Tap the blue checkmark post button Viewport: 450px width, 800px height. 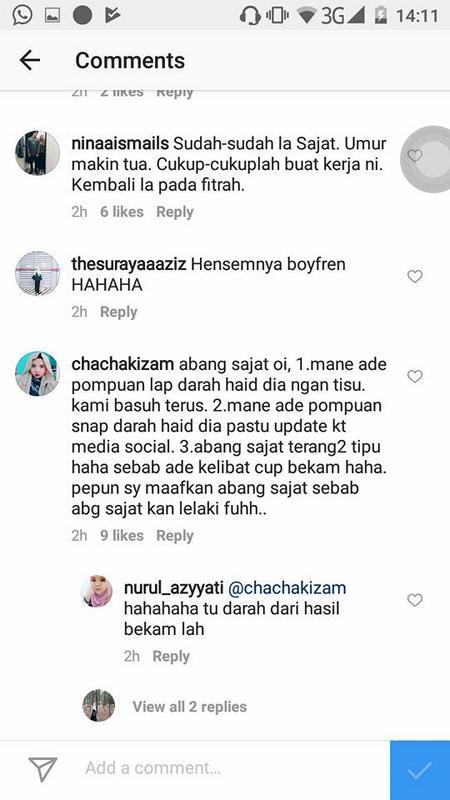point(420,770)
